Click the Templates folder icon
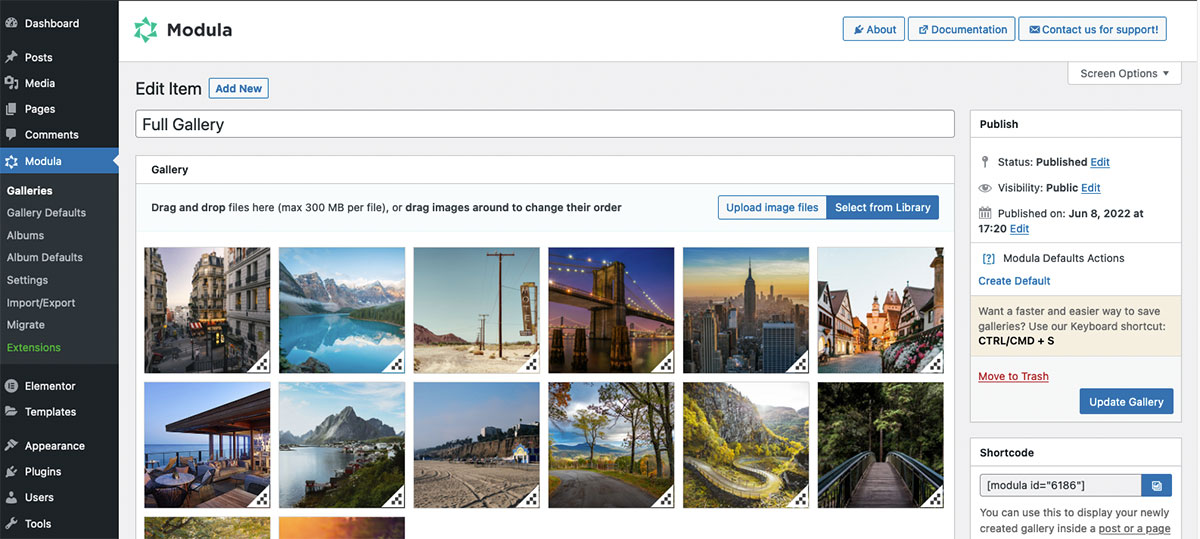Viewport: 1200px width, 539px height. pyautogui.click(x=11, y=412)
